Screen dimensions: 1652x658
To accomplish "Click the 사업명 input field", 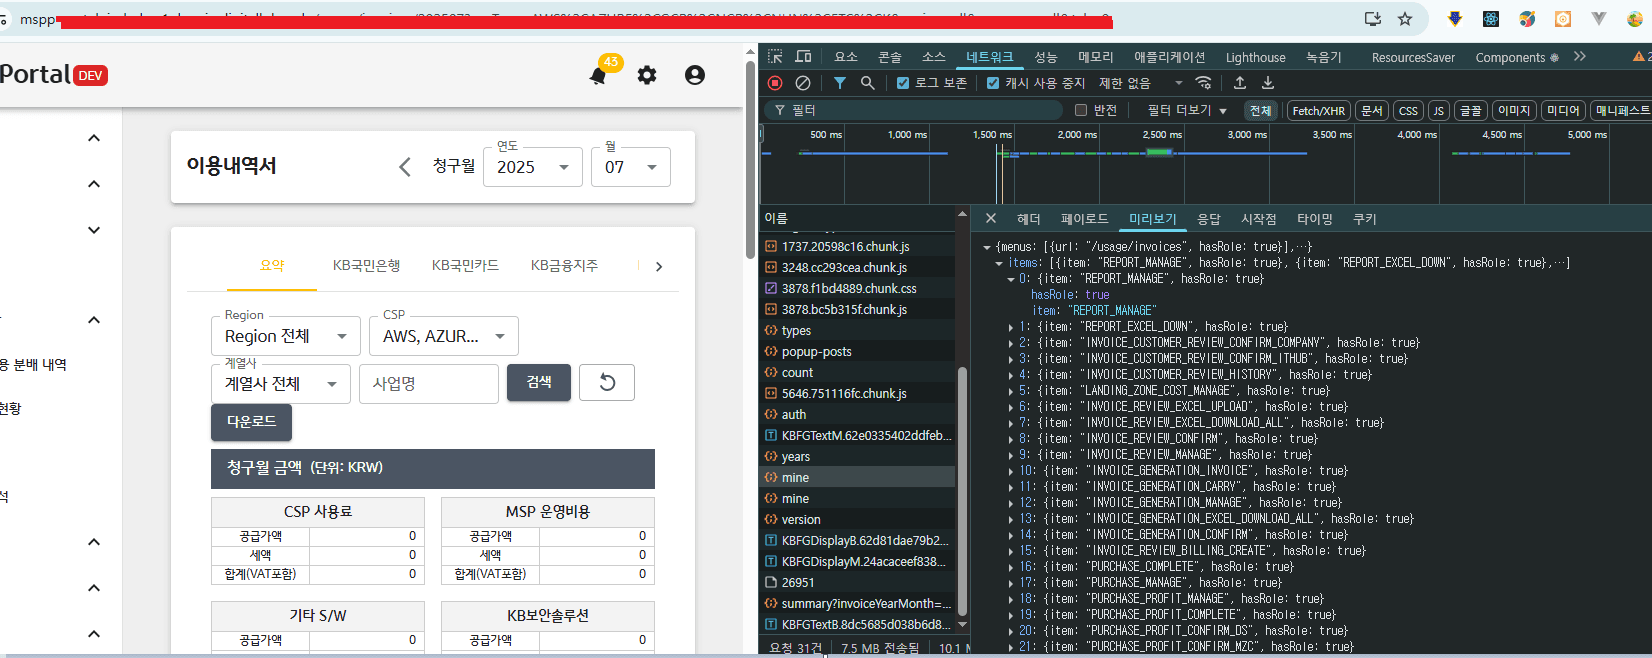I will click(429, 384).
